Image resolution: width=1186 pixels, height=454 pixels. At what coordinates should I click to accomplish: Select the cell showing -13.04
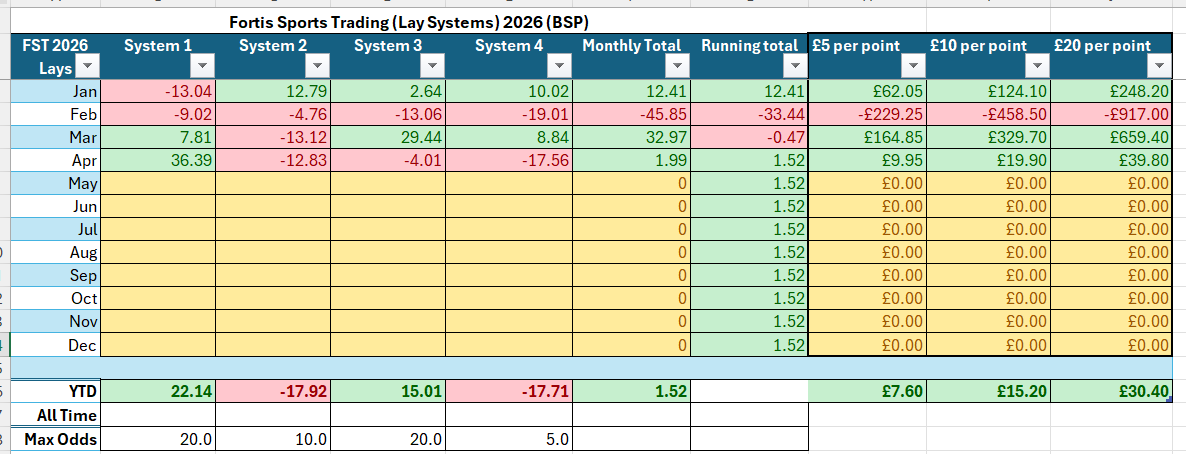tap(158, 92)
